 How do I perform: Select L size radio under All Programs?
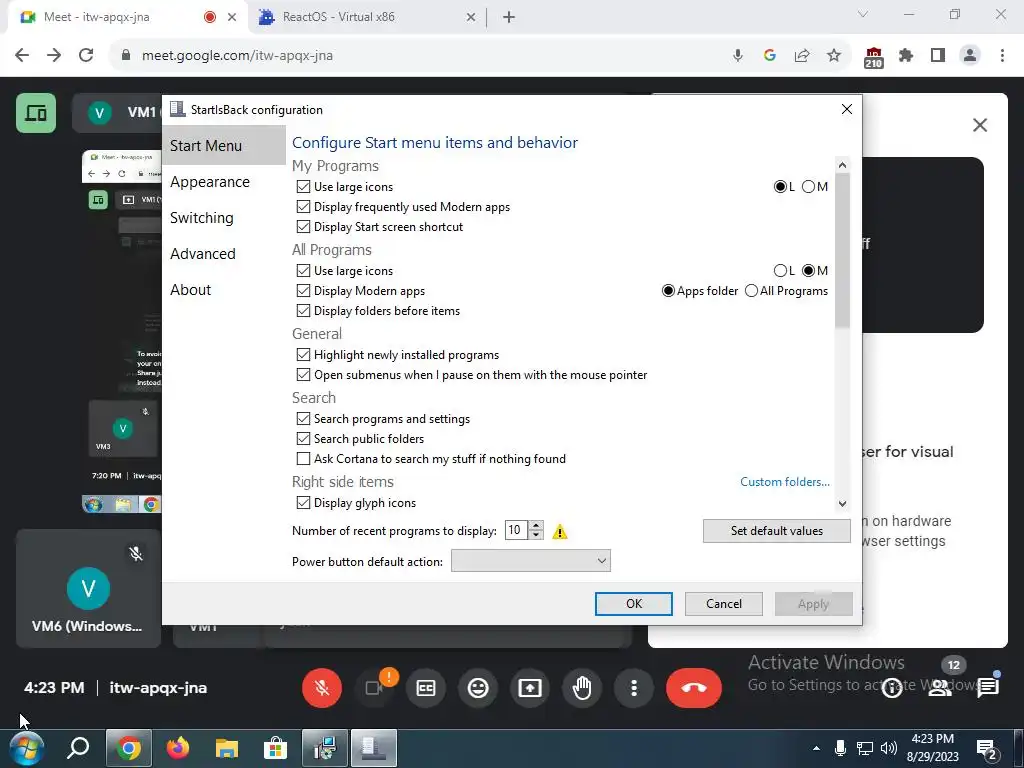(x=780, y=270)
